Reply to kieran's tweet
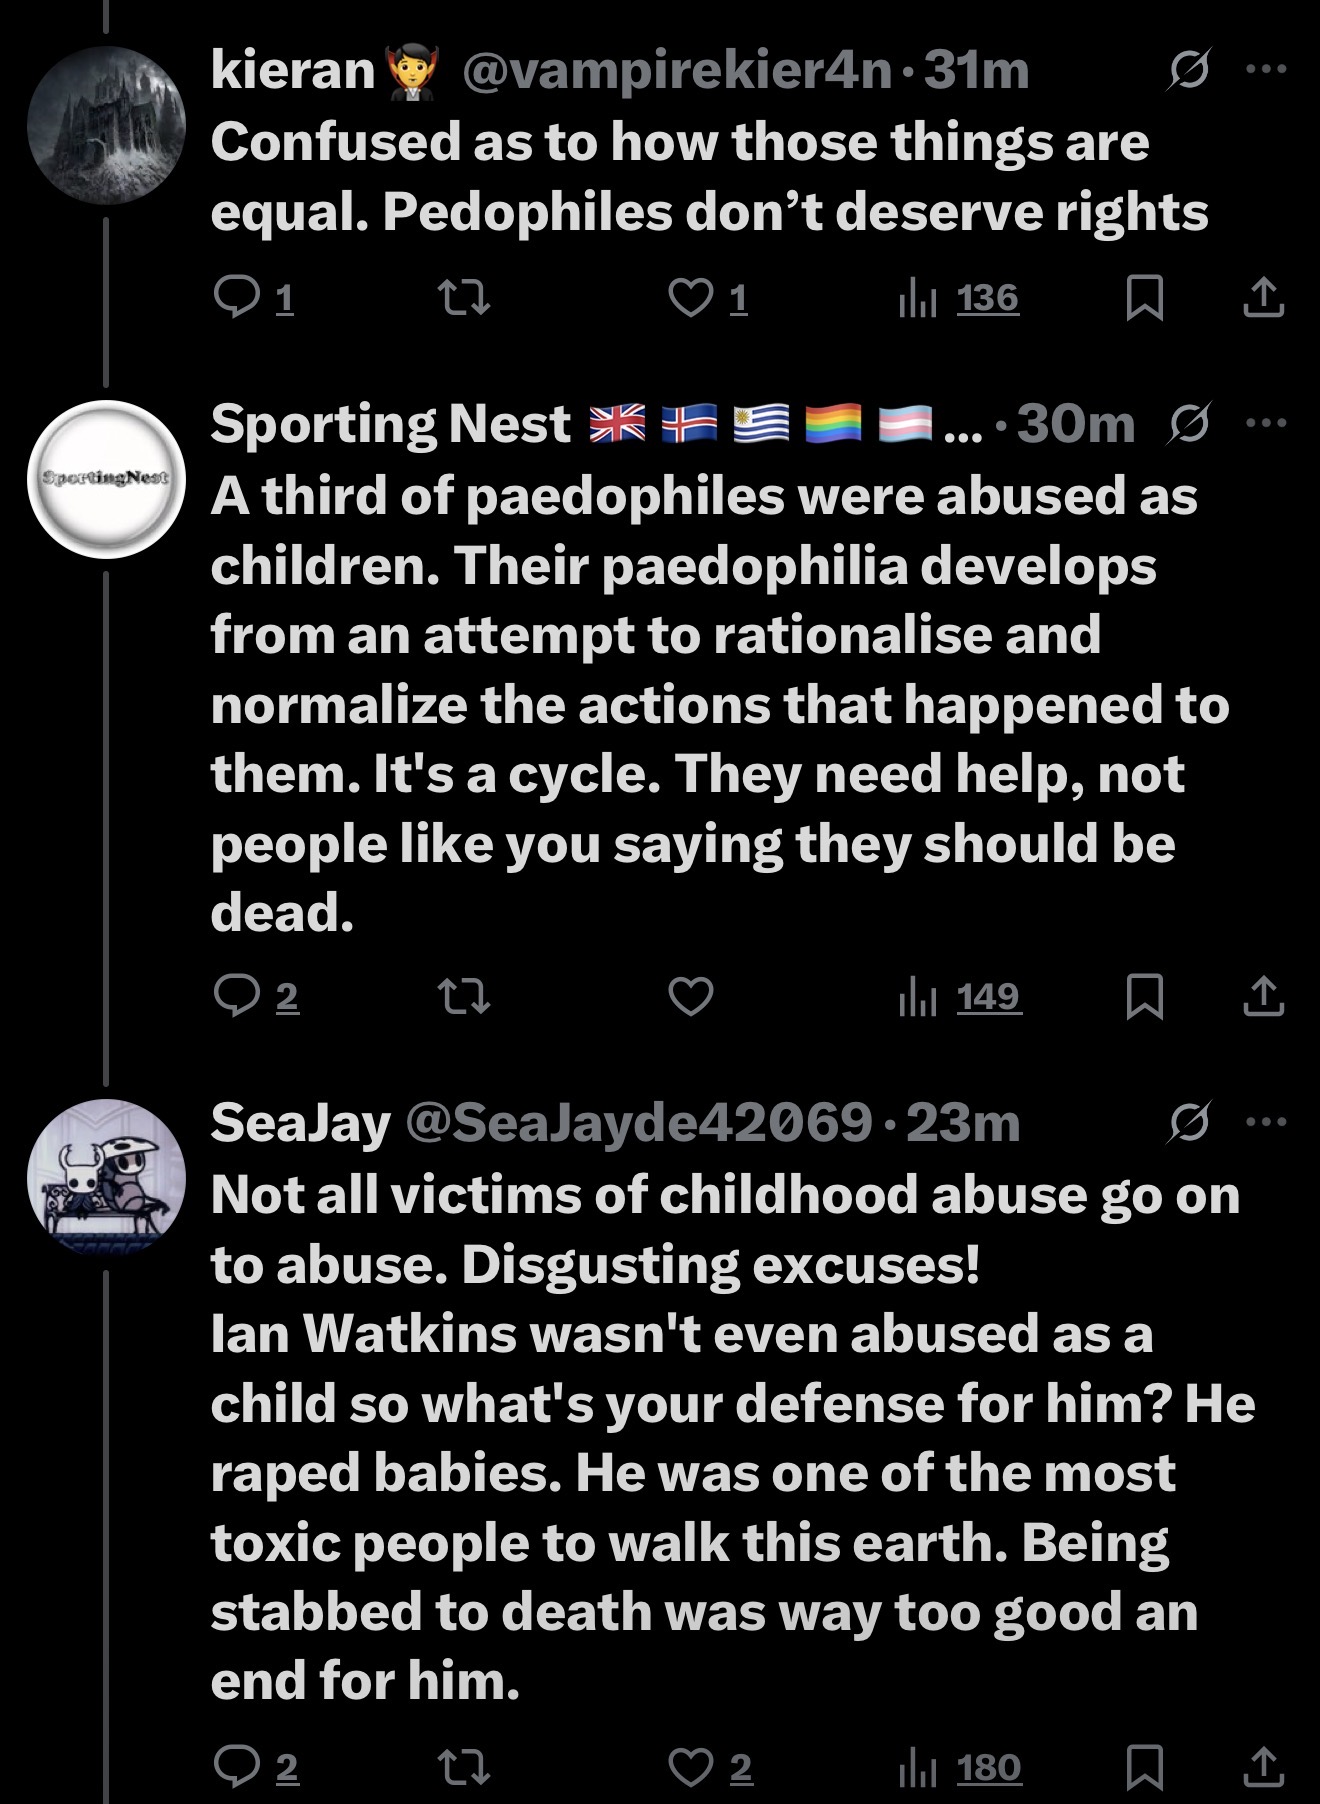The width and height of the screenshot is (1320, 1804). coord(237,297)
